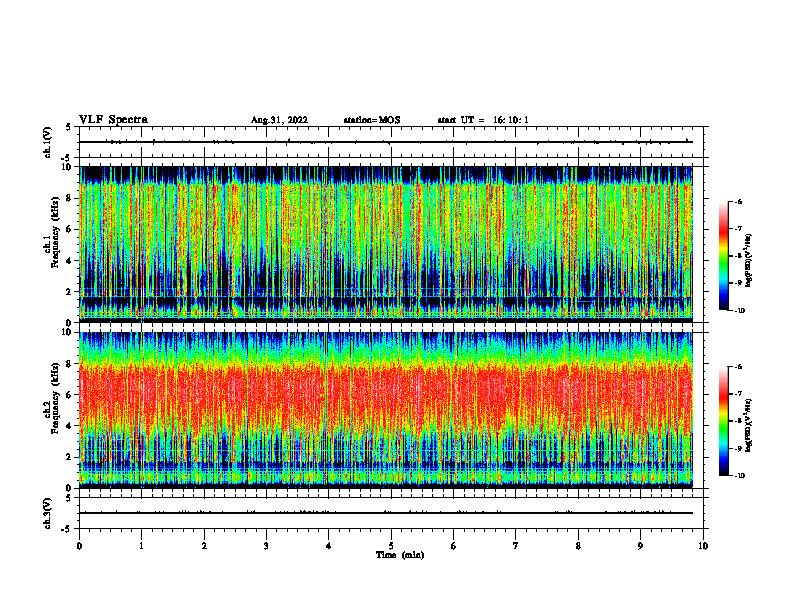792x612 pixels.
Task: Click the ch.2 spectrogram panel
Action: [386, 410]
